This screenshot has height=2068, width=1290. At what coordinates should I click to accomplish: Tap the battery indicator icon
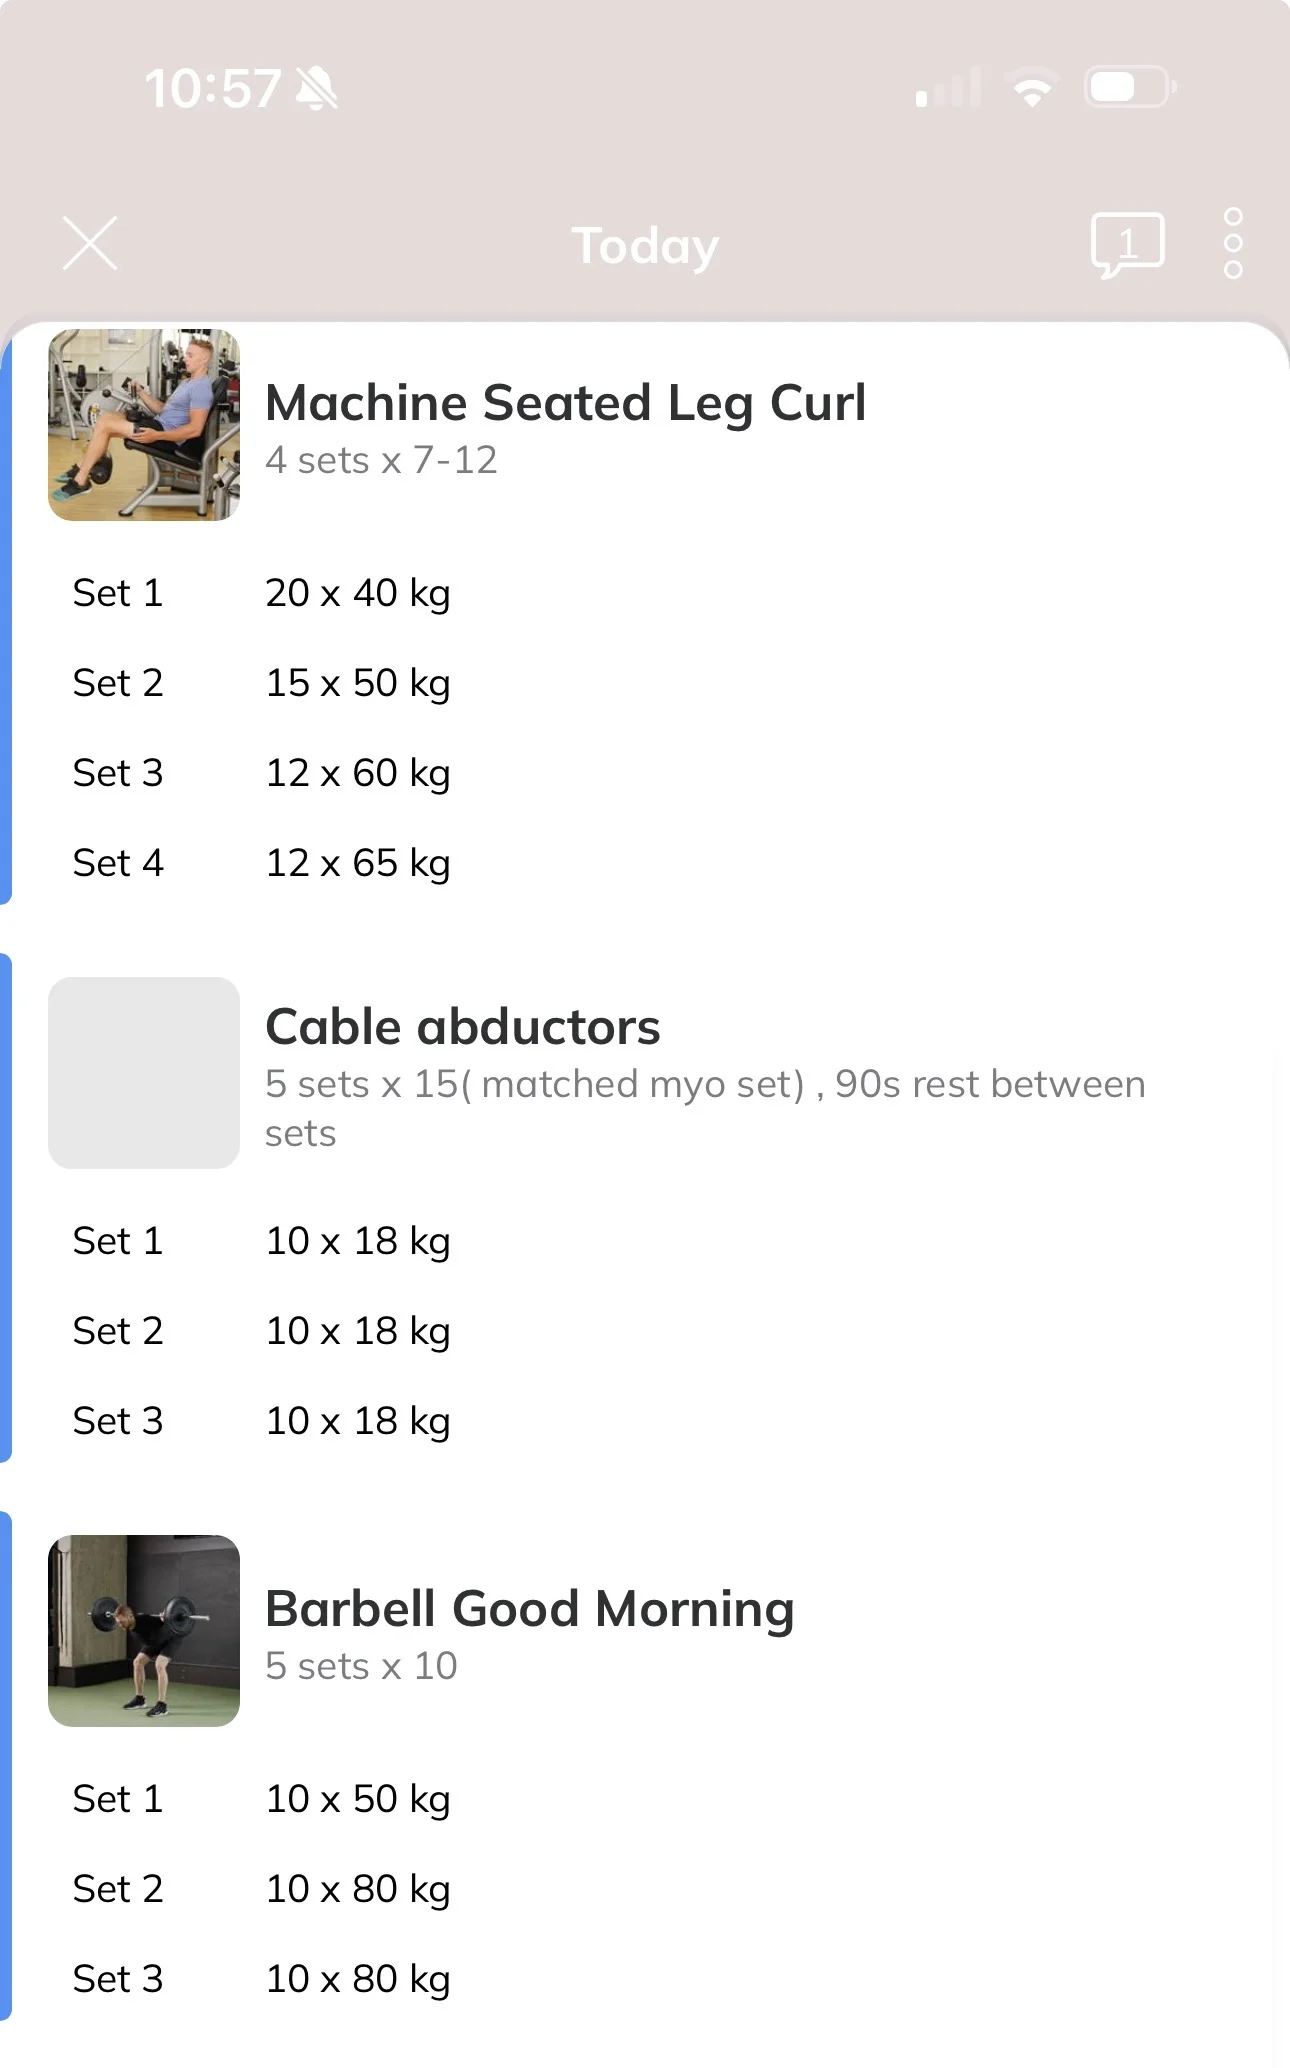click(x=1130, y=88)
